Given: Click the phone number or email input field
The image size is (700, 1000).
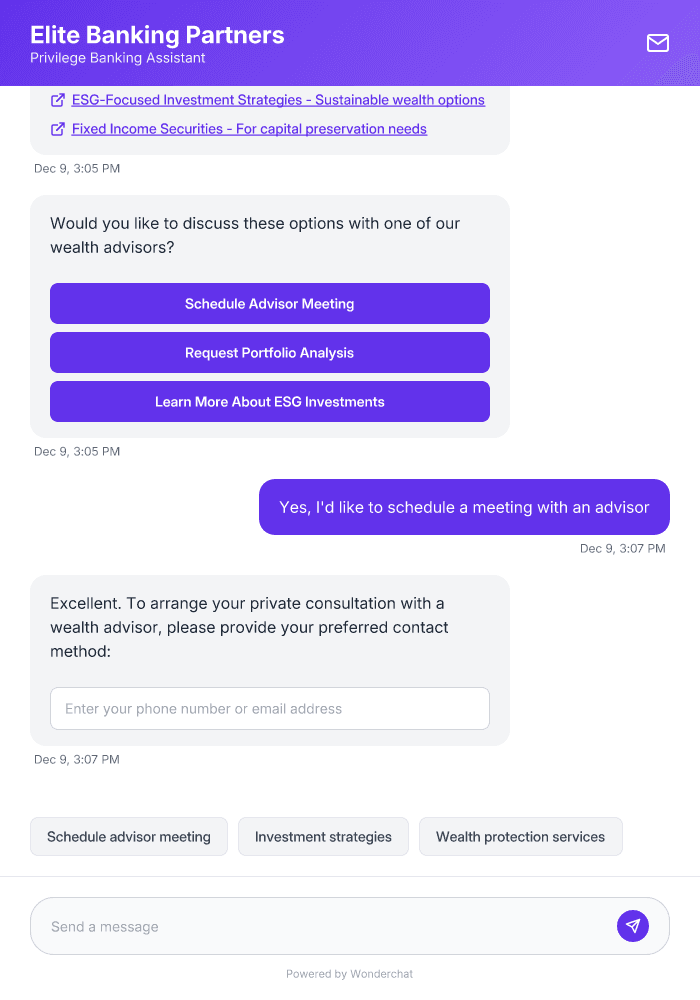Looking at the screenshot, I should point(270,708).
